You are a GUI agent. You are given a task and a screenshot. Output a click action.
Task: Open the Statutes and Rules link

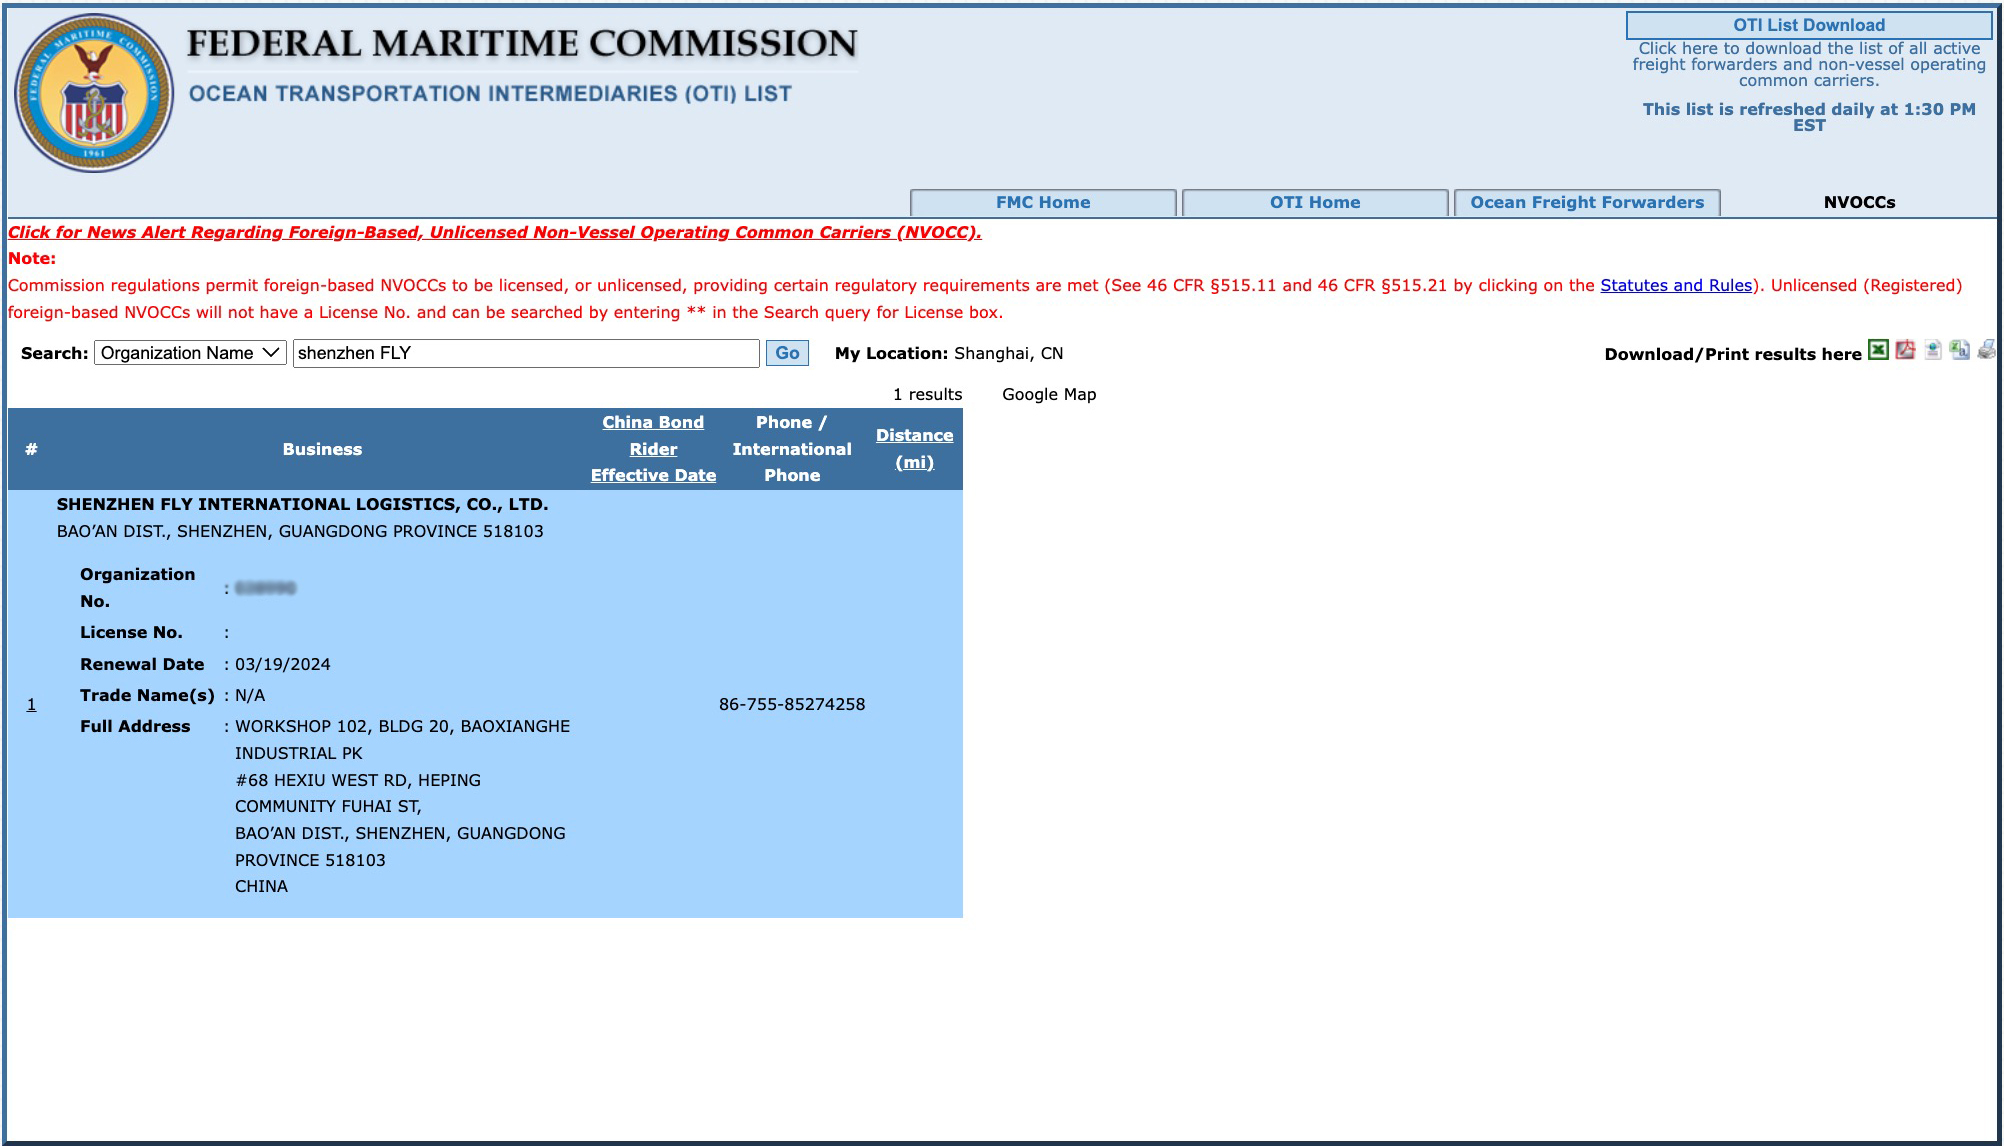pos(1675,285)
